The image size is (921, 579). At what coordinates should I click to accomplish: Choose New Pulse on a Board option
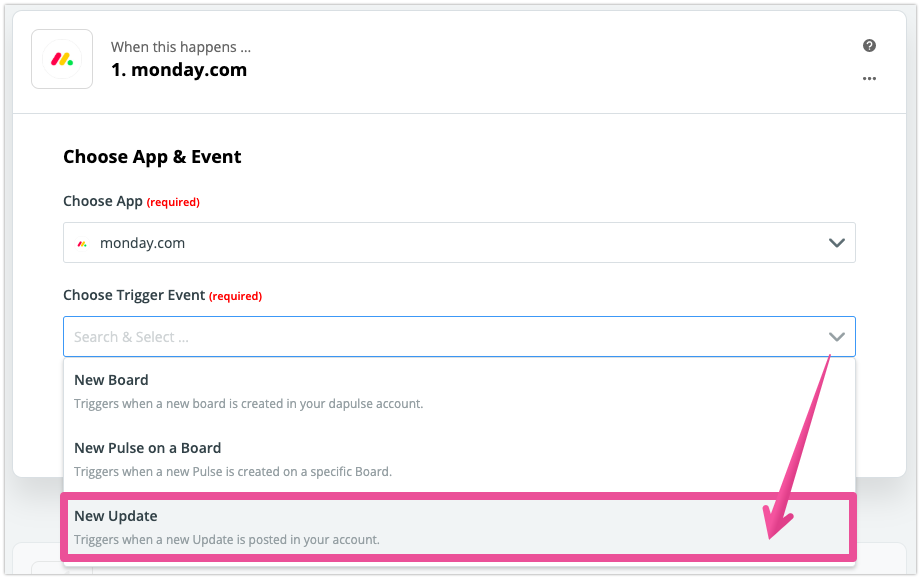coord(147,448)
